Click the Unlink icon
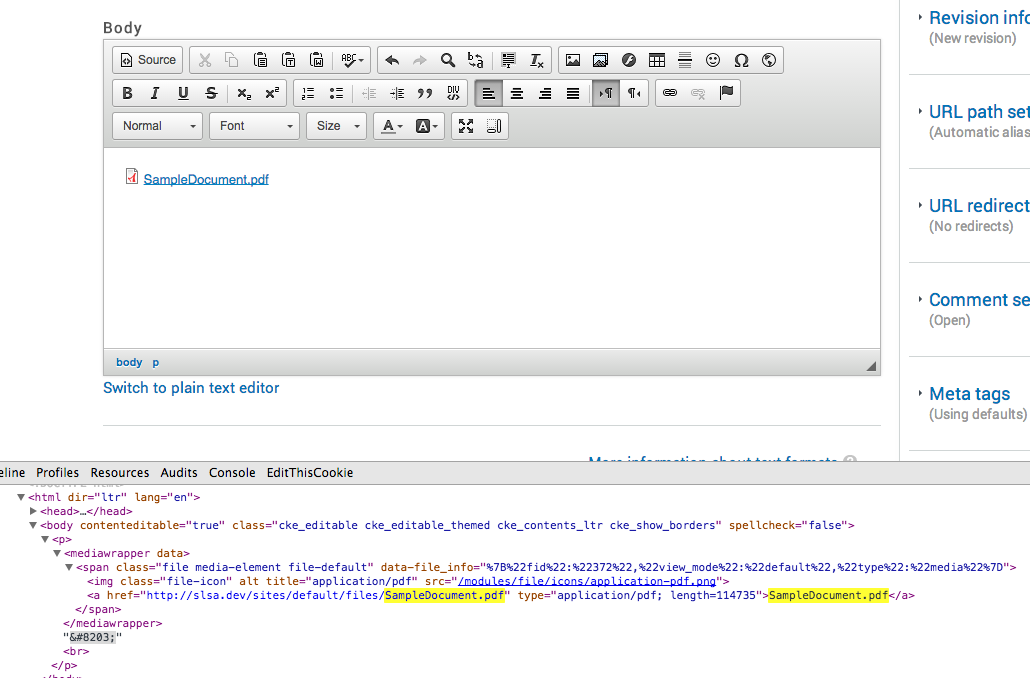The height and width of the screenshot is (678, 1030). (698, 93)
